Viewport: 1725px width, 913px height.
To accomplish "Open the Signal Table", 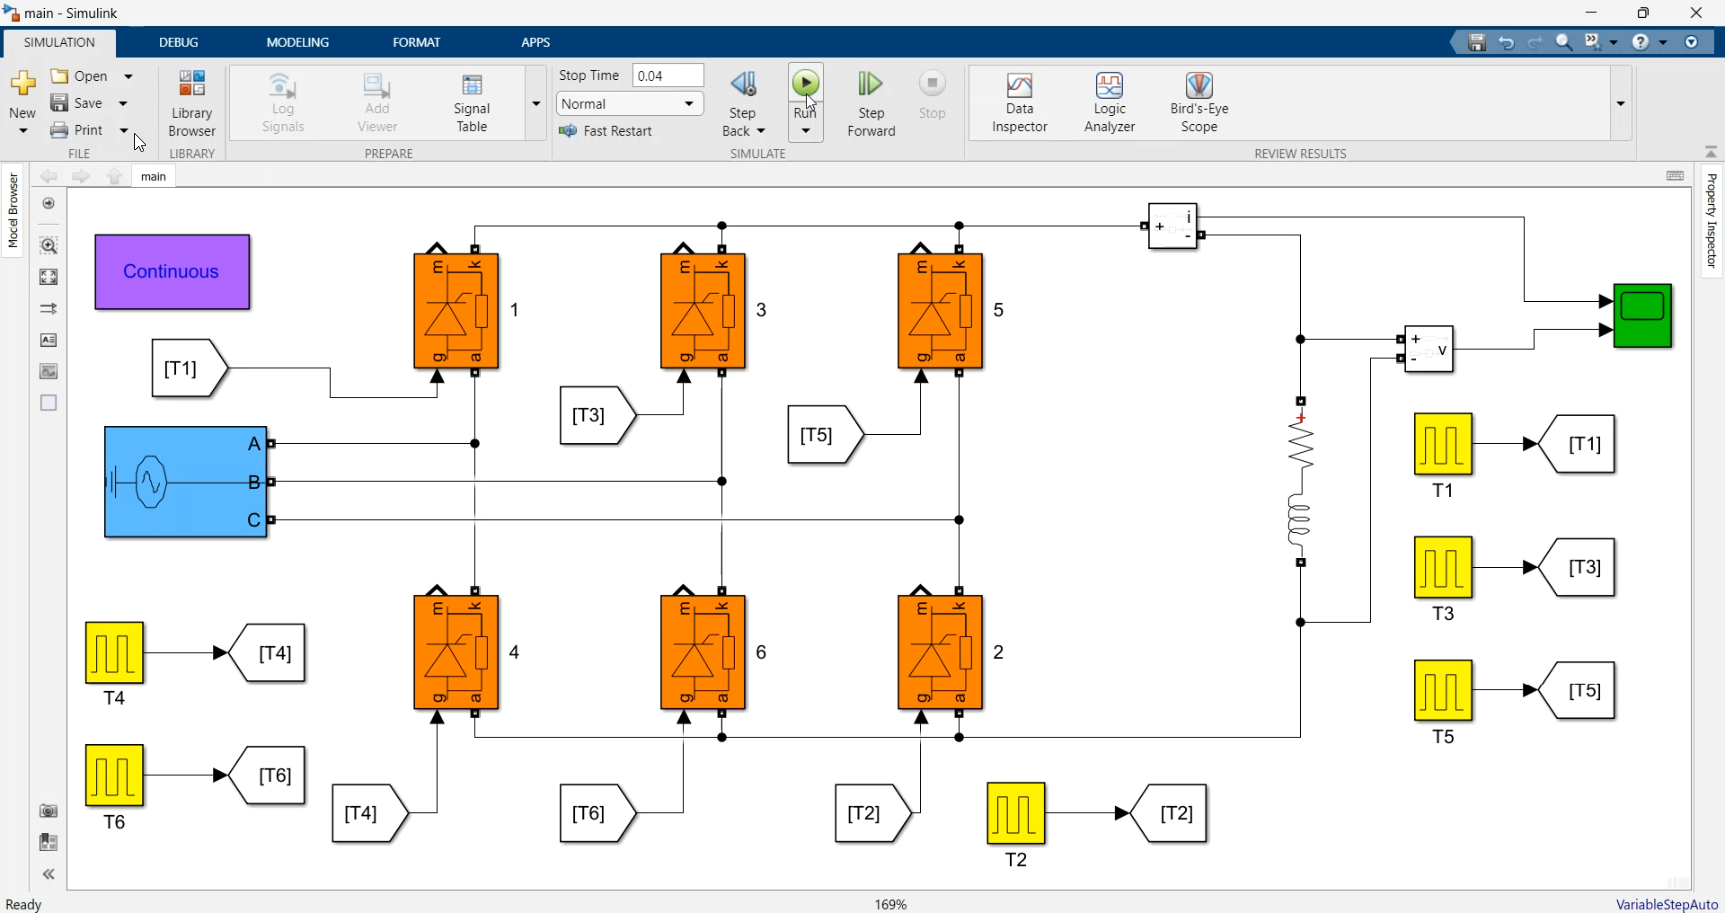I will click(471, 103).
